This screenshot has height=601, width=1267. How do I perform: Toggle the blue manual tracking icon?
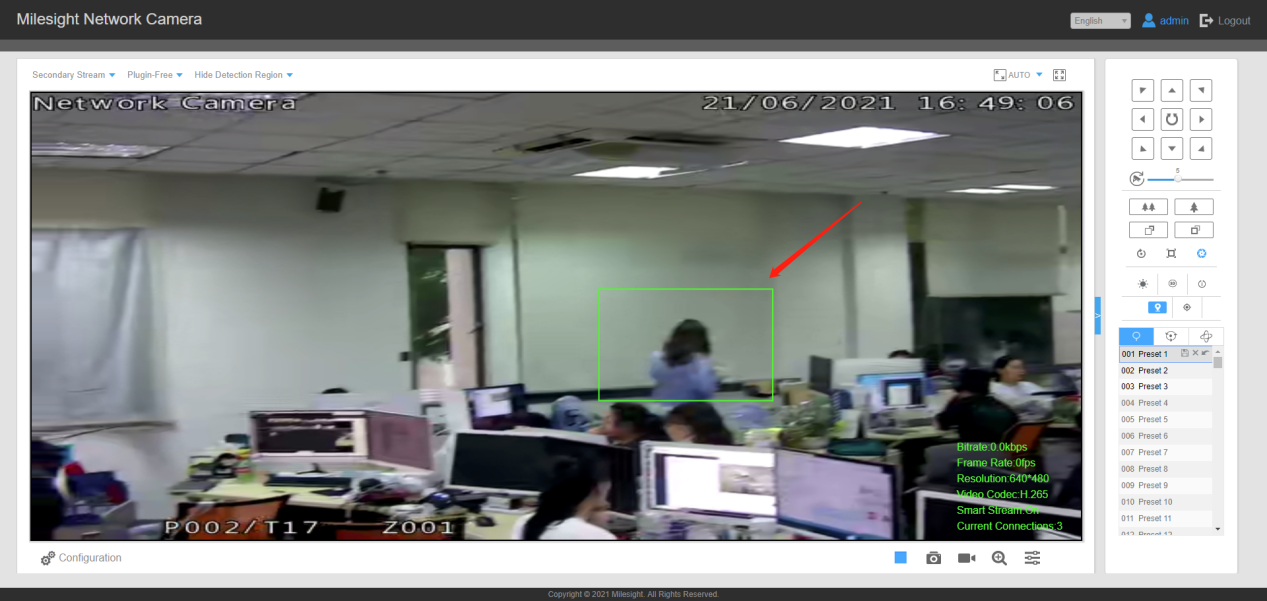click(1157, 307)
